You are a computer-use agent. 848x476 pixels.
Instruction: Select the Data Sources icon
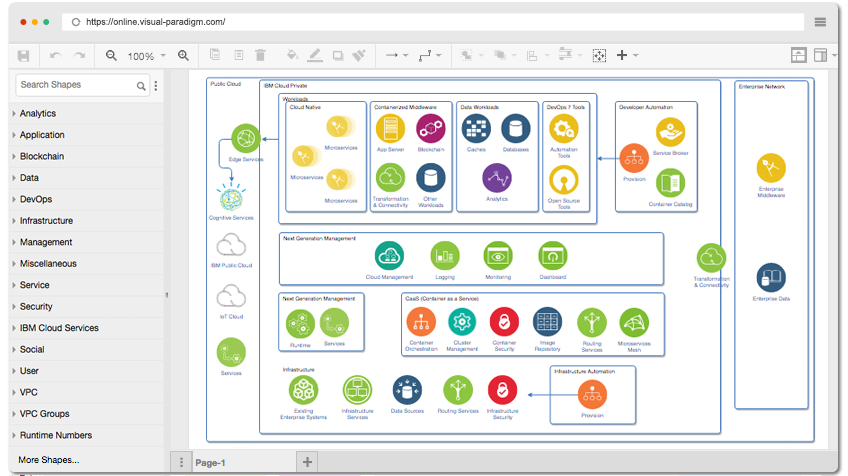point(407,390)
